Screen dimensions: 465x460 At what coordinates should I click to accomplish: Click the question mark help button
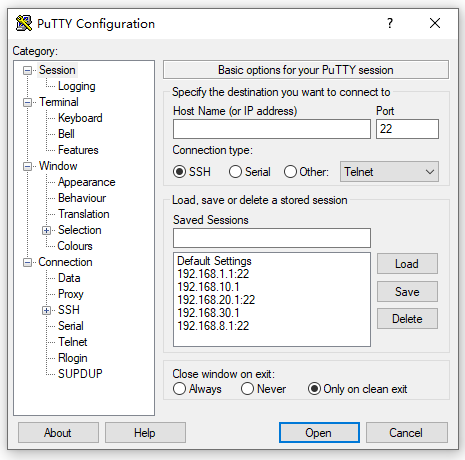tap(390, 23)
